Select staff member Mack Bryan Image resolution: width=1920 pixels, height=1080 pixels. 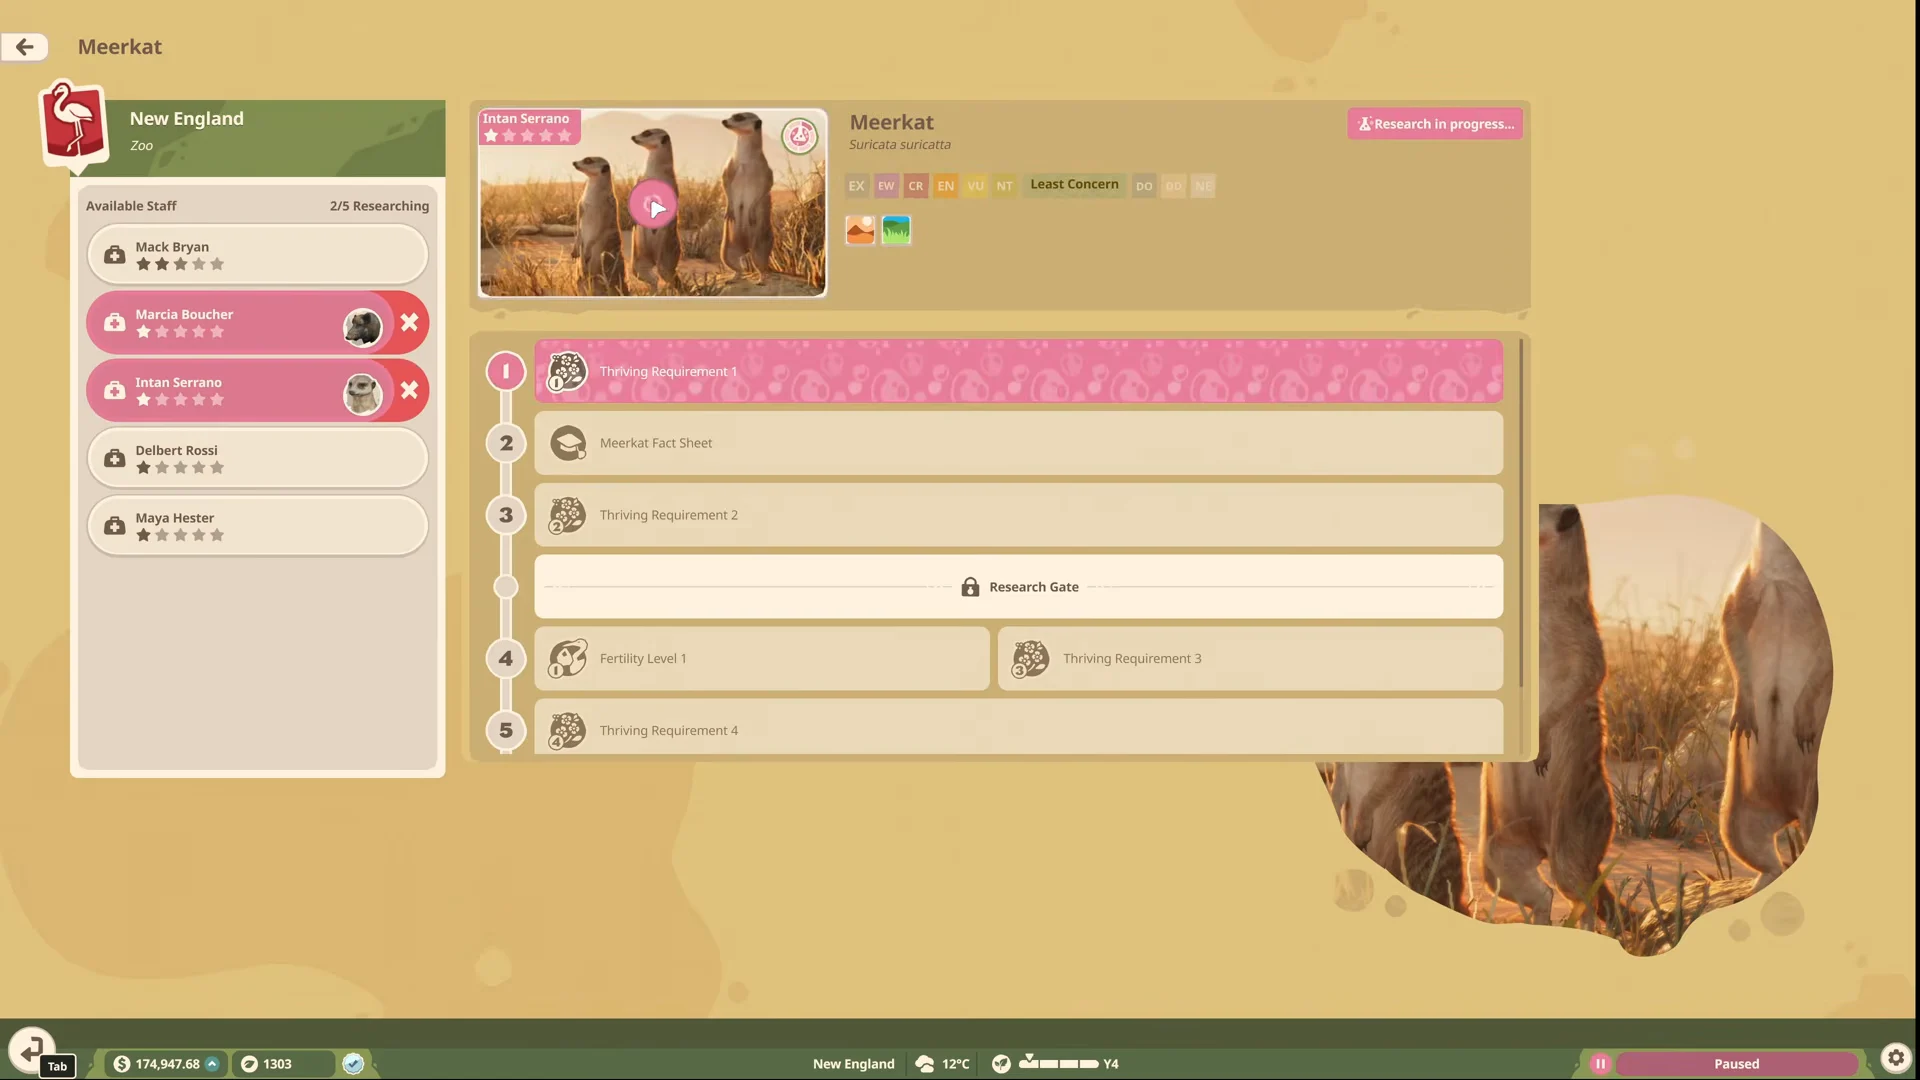coord(257,255)
